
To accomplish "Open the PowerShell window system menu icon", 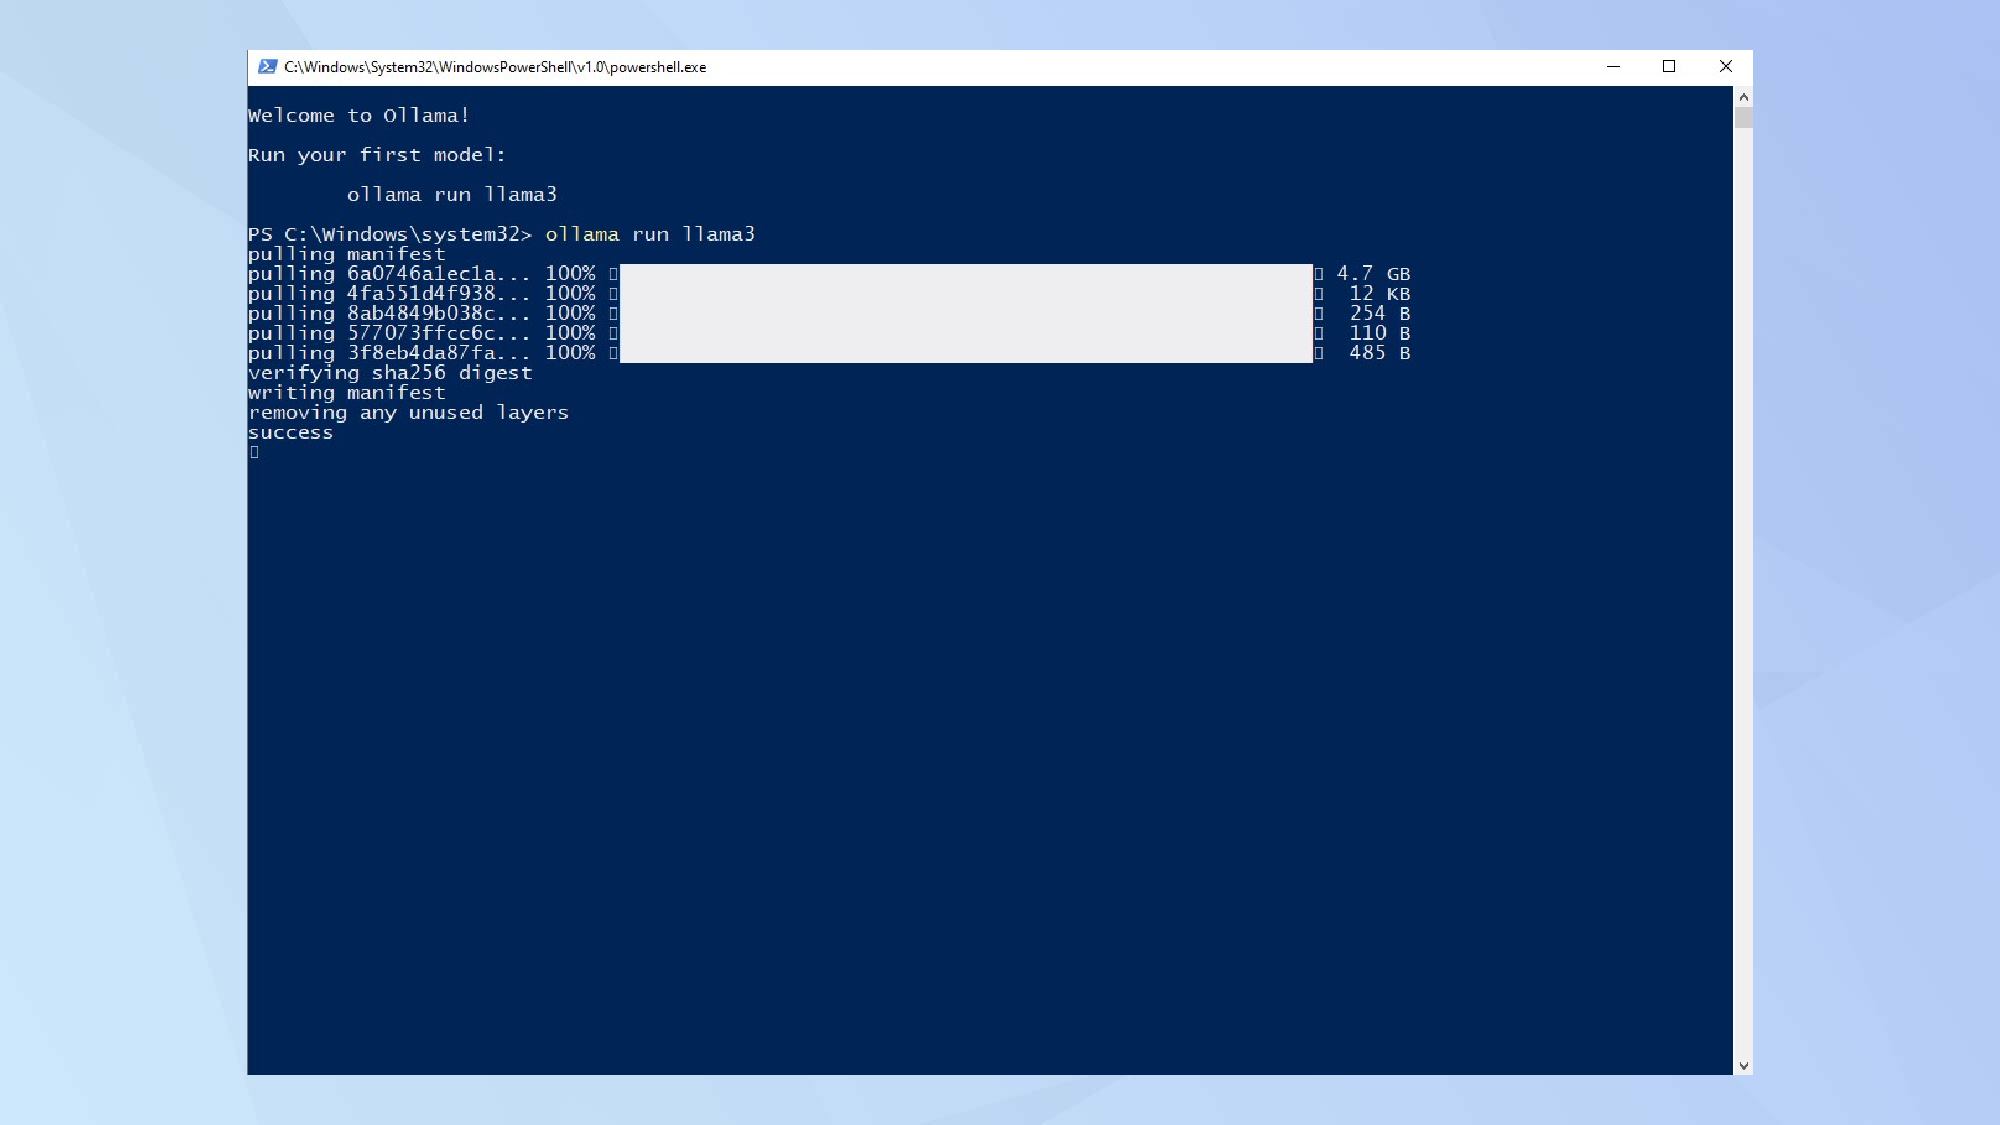I will pyautogui.click(x=267, y=67).
